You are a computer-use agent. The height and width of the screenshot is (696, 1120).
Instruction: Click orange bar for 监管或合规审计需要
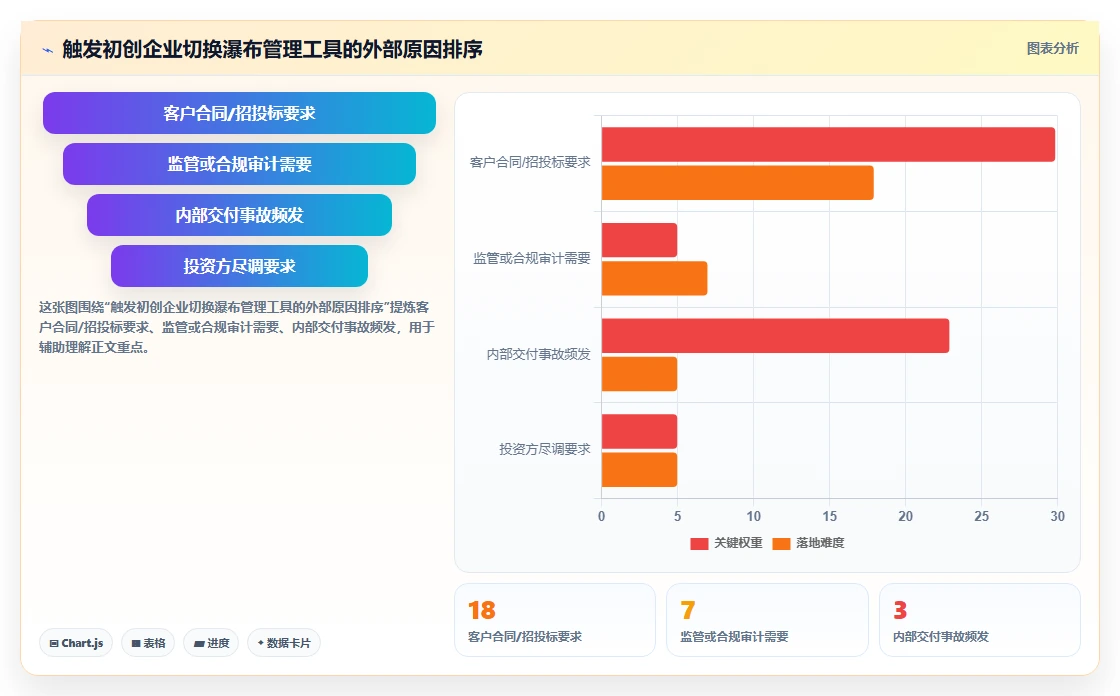click(654, 278)
